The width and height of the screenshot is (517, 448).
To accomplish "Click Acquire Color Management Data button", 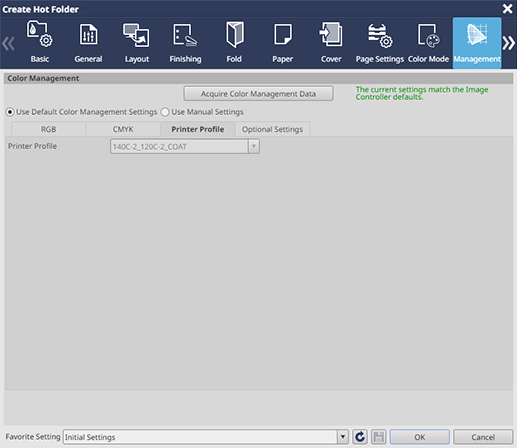I will pyautogui.click(x=258, y=94).
